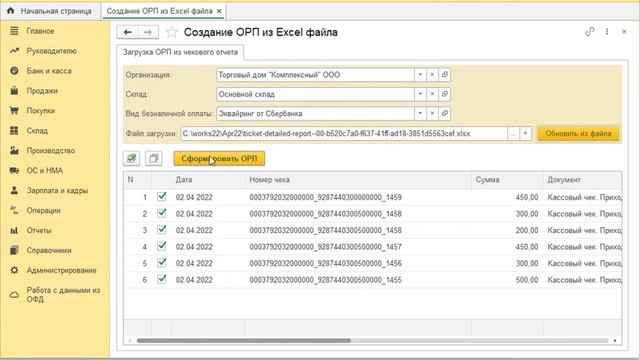Expand the Организация dropdown list
The height and width of the screenshot is (360, 640).
(420, 75)
